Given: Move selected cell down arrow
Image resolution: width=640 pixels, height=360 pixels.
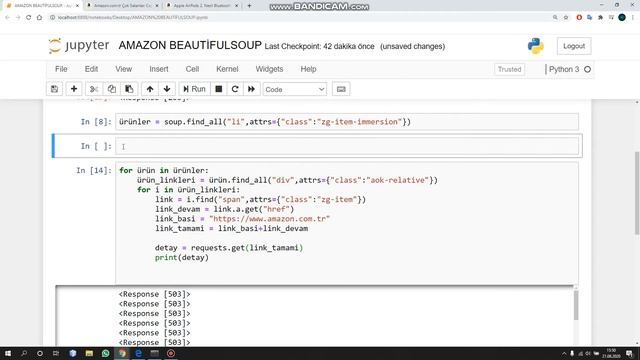Looking at the screenshot, I should click(x=167, y=89).
